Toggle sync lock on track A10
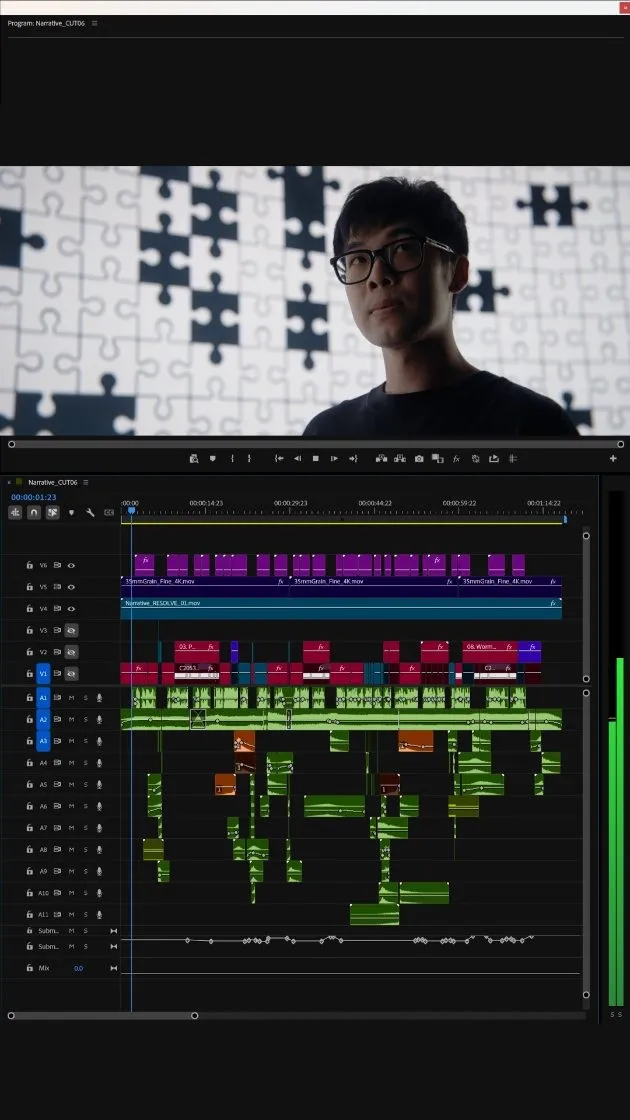The image size is (630, 1120). tap(57, 893)
